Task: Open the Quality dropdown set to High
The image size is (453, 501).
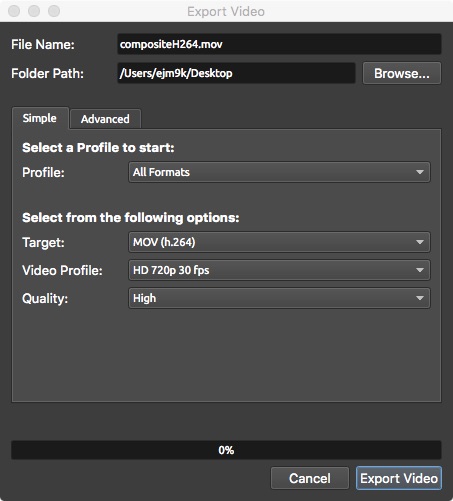Action: click(279, 298)
